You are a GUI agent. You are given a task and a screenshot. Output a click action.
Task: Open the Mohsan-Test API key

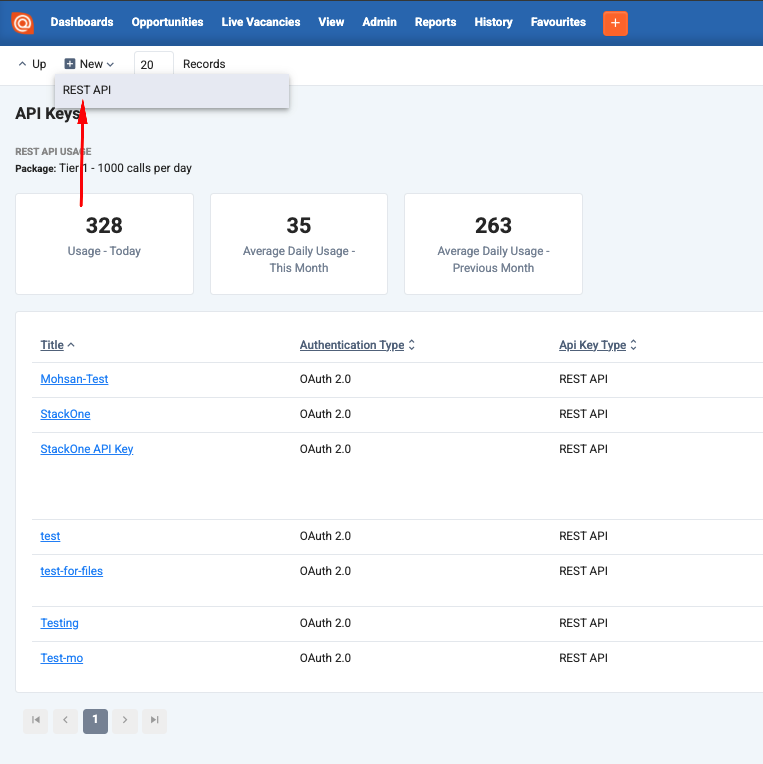(x=74, y=379)
